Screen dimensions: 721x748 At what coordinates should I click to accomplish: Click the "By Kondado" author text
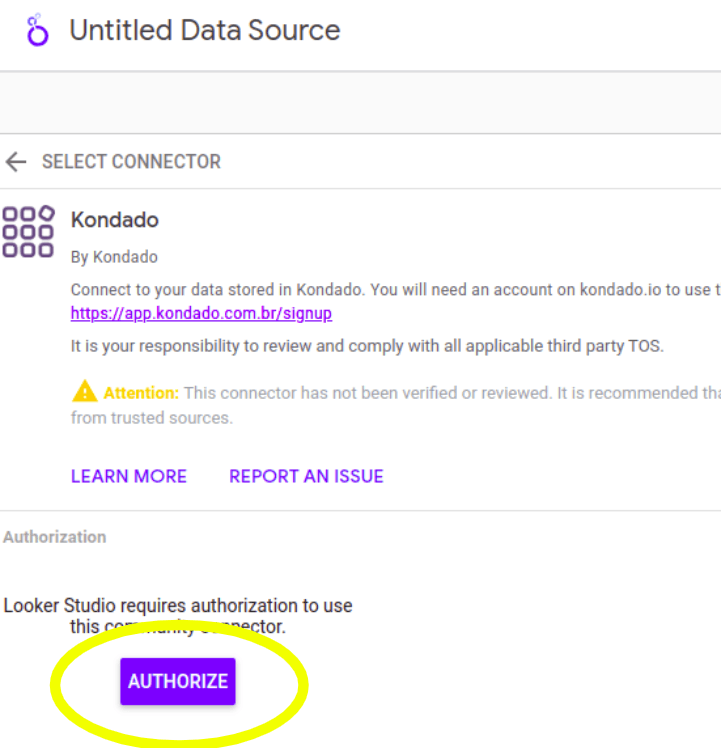(x=114, y=257)
